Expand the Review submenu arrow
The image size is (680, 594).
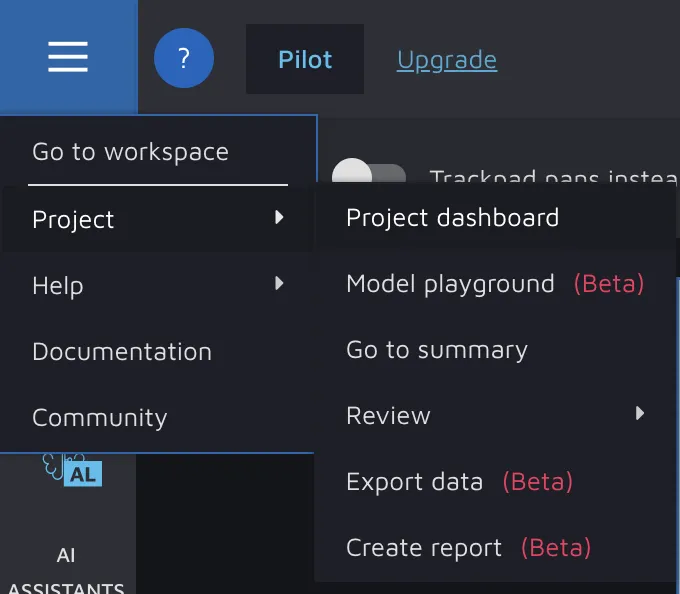640,413
